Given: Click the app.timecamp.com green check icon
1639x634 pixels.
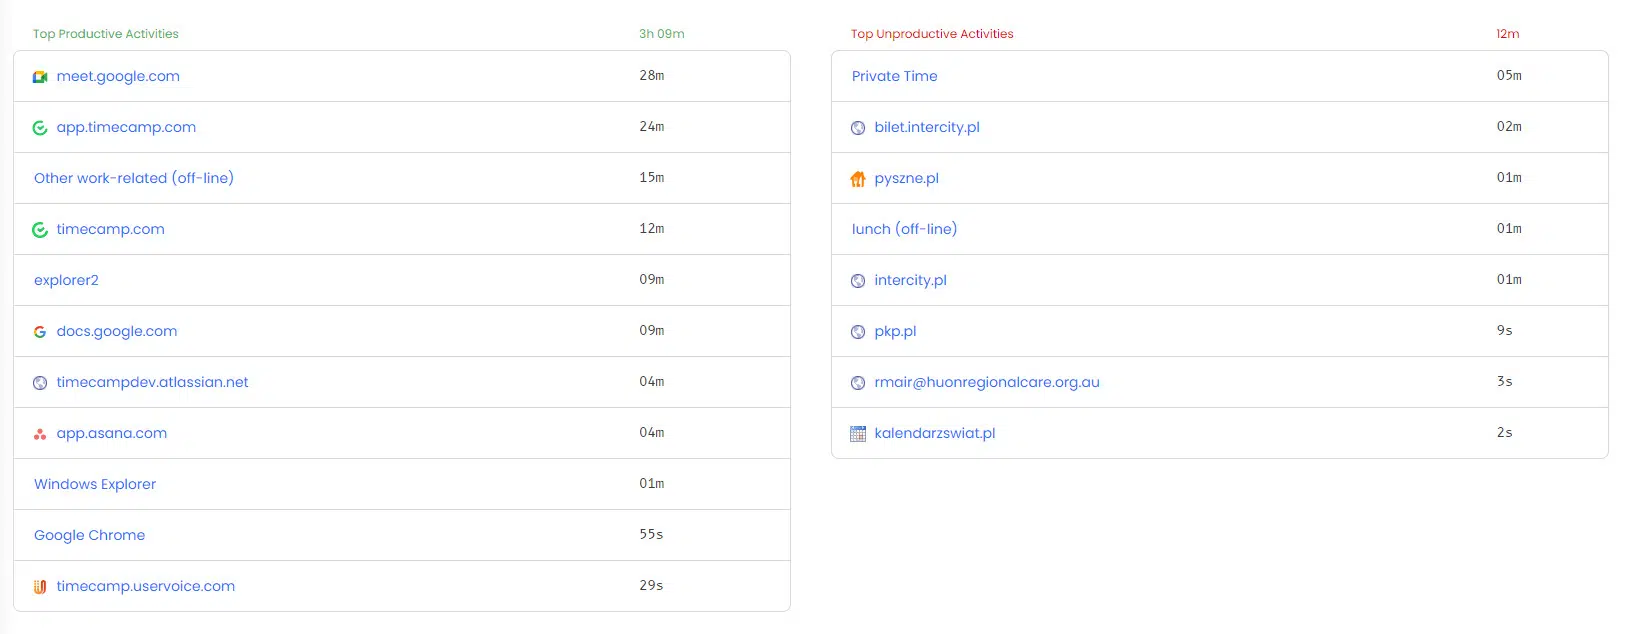Looking at the screenshot, I should click(x=40, y=128).
